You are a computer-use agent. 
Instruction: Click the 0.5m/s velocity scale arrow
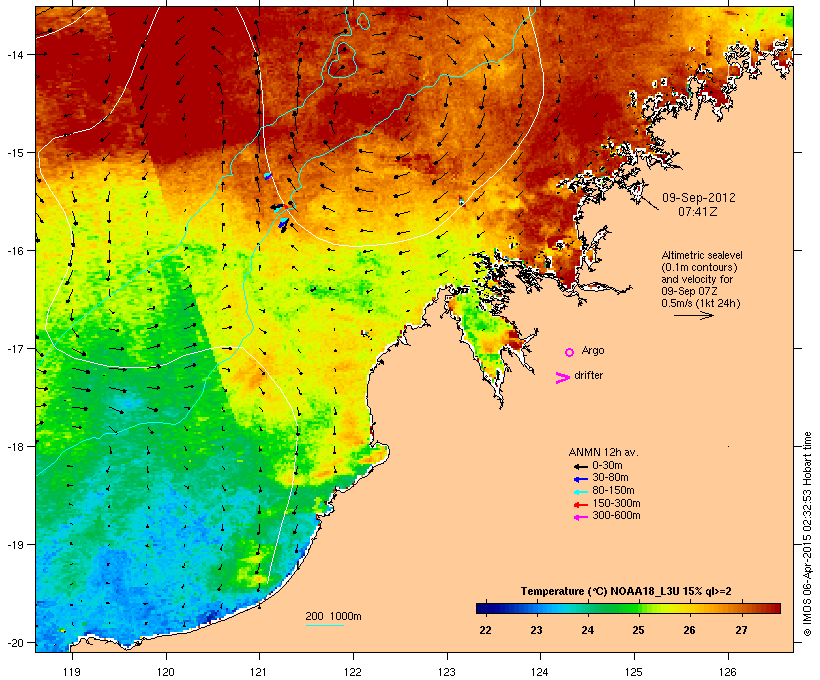click(693, 315)
